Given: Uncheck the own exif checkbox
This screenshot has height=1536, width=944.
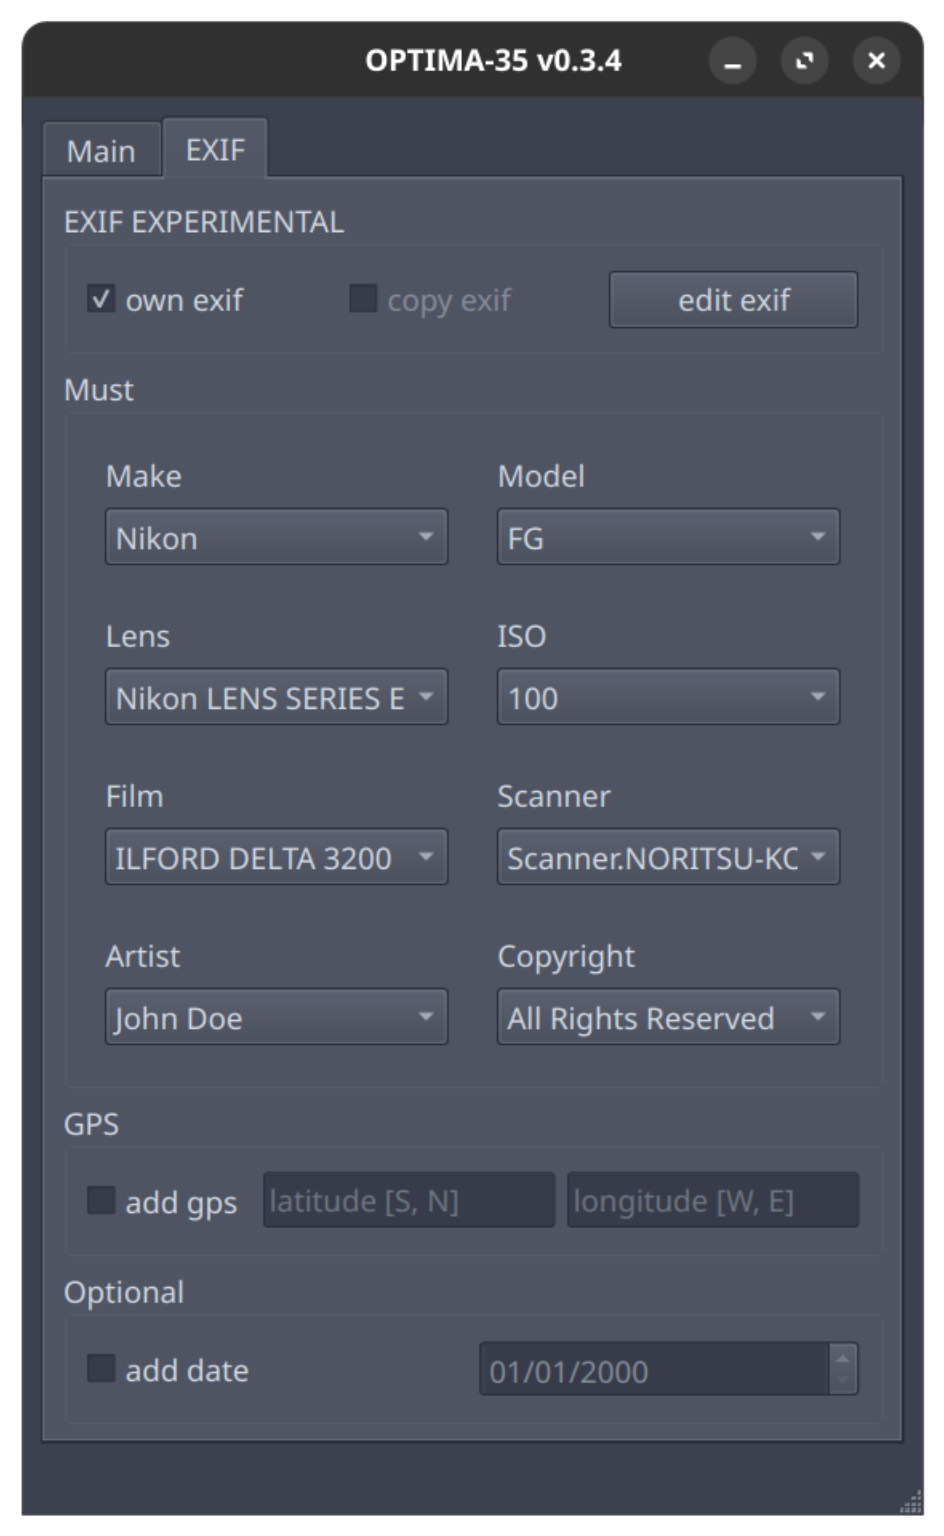Looking at the screenshot, I should [x=101, y=298].
